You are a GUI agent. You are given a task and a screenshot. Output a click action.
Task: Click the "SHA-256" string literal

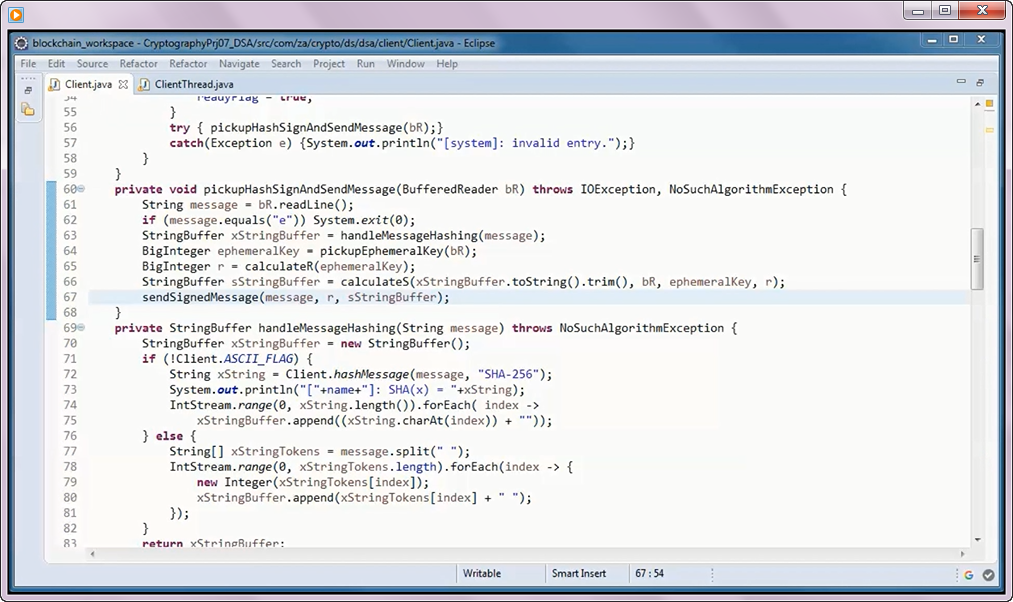(508, 374)
